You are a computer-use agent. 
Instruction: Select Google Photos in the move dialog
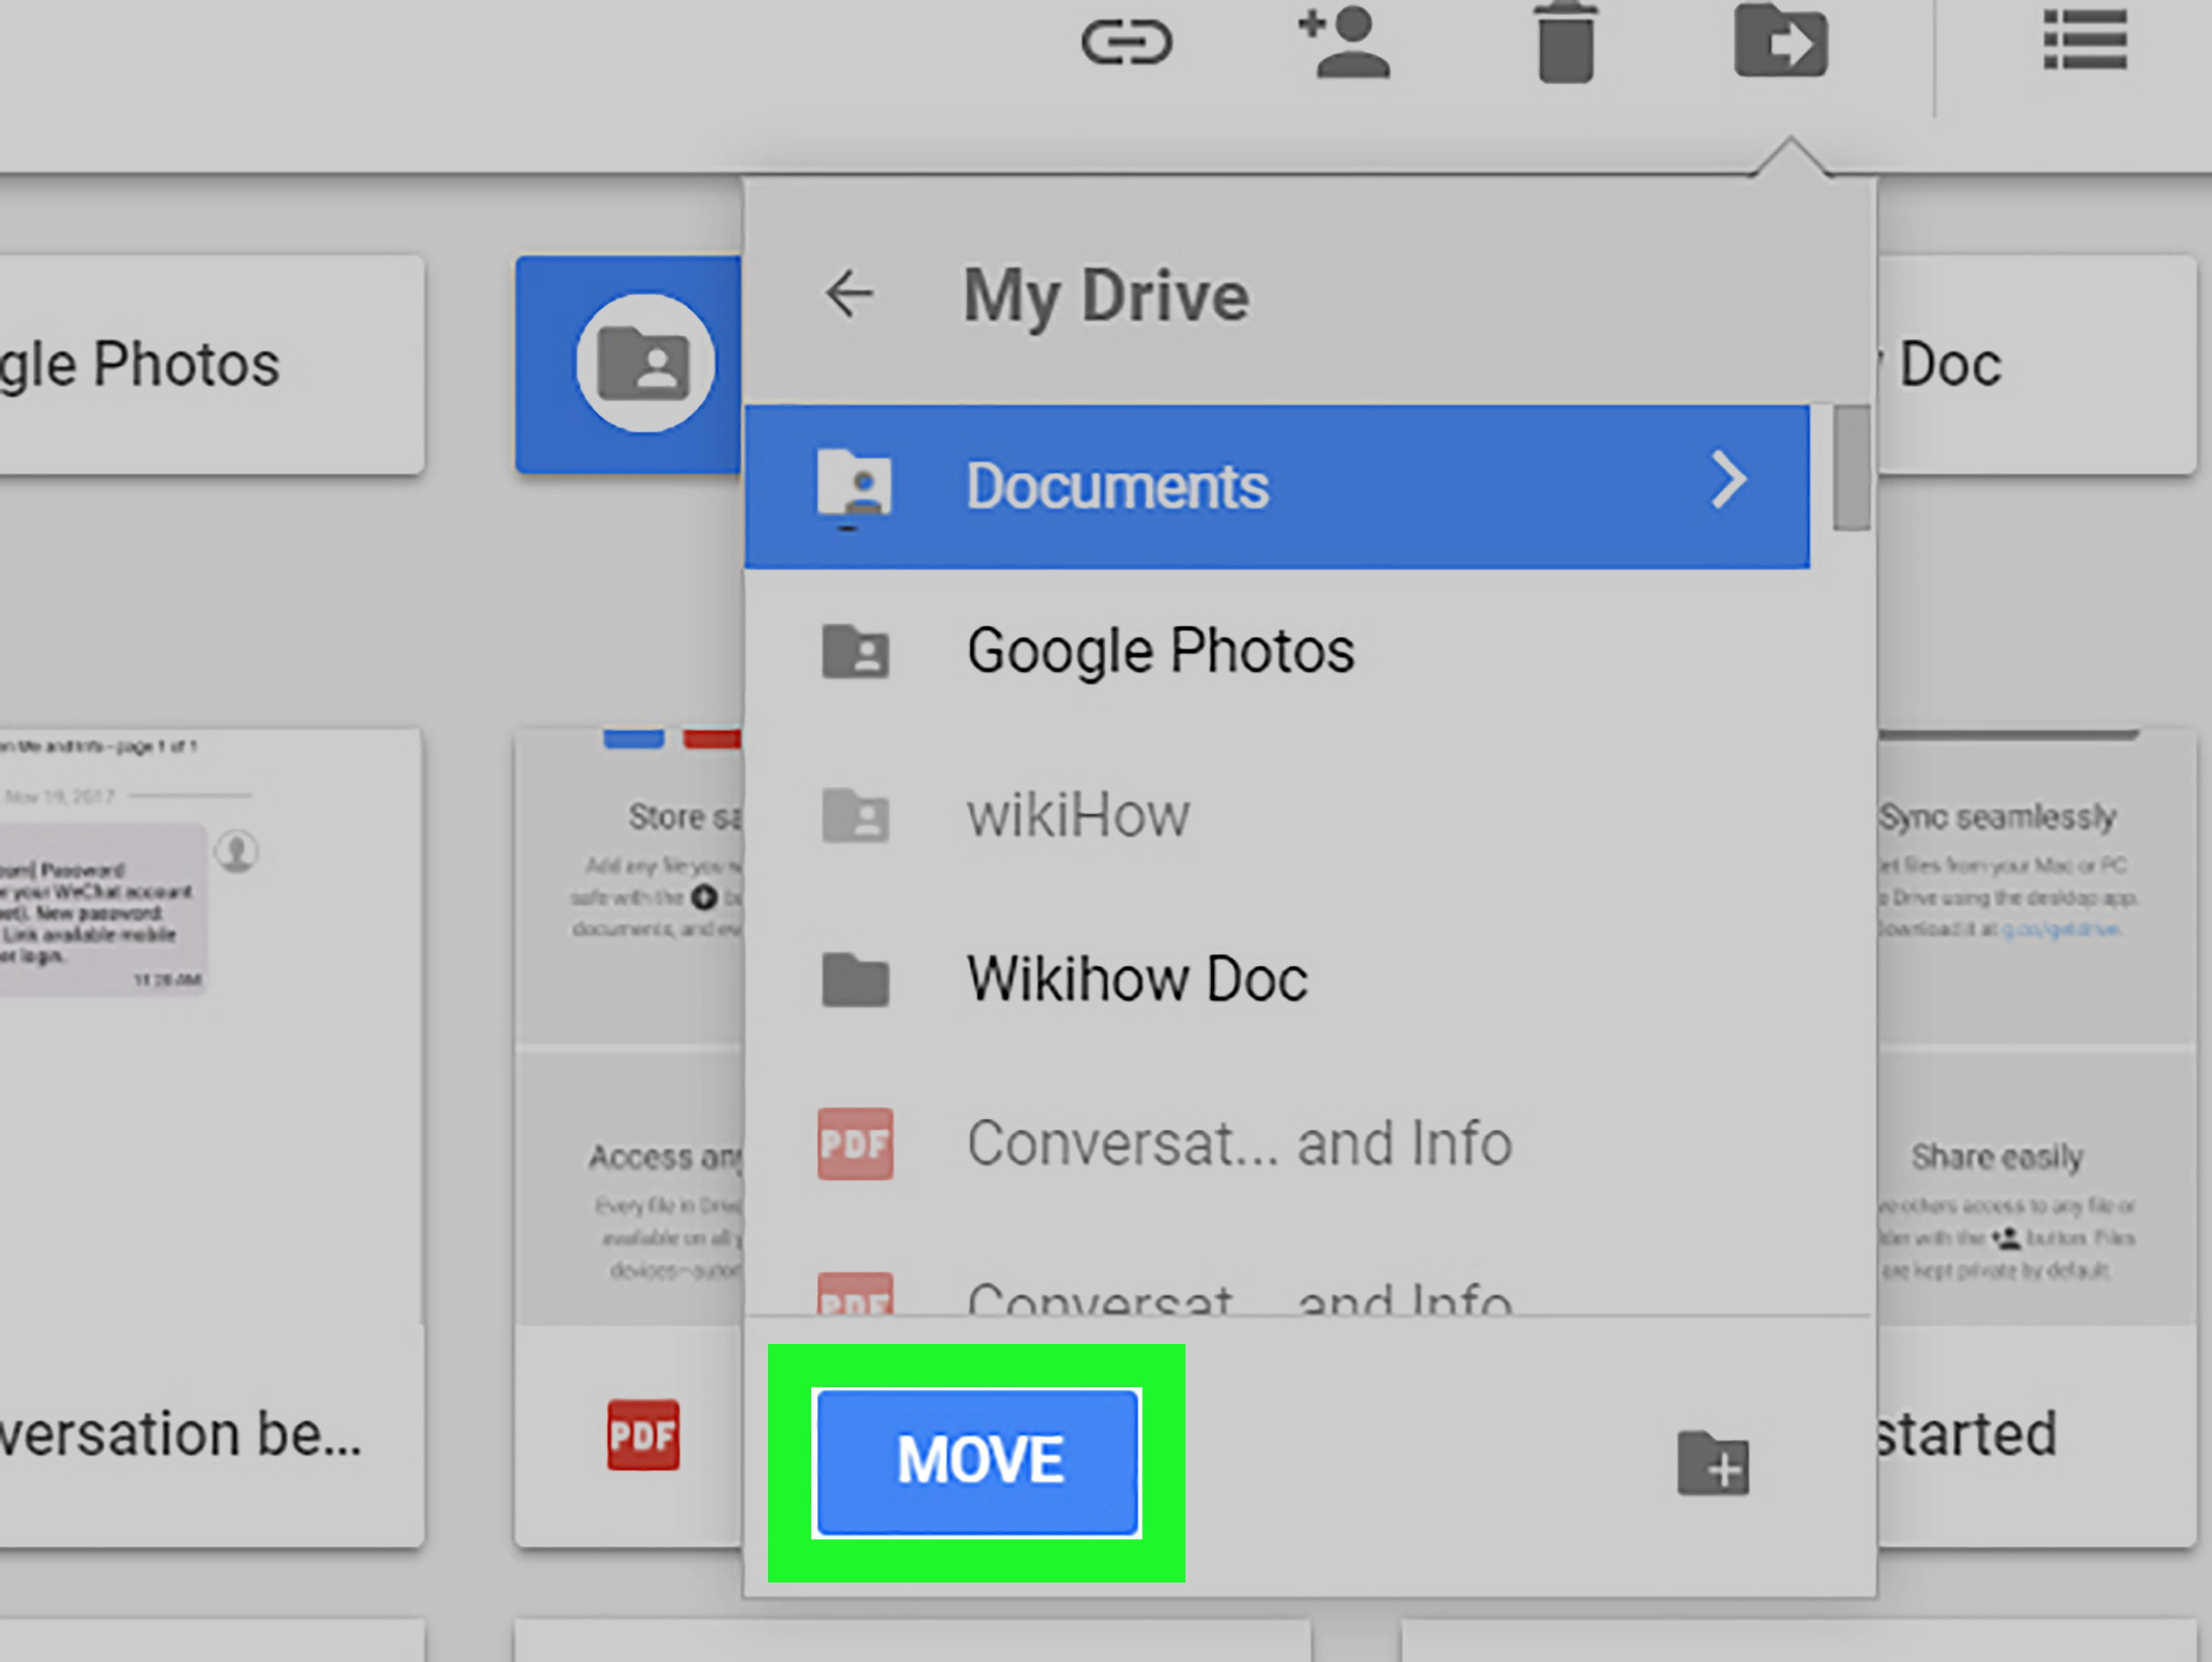click(1277, 652)
